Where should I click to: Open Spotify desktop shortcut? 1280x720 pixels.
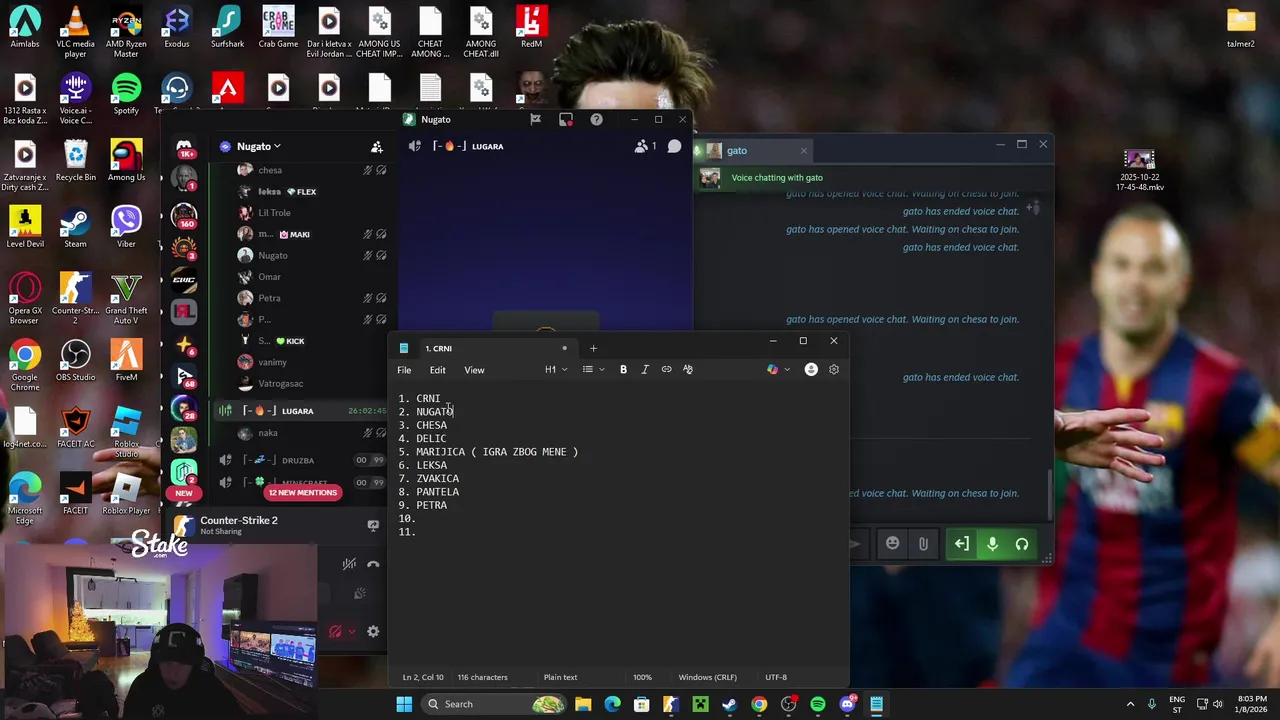click(126, 96)
